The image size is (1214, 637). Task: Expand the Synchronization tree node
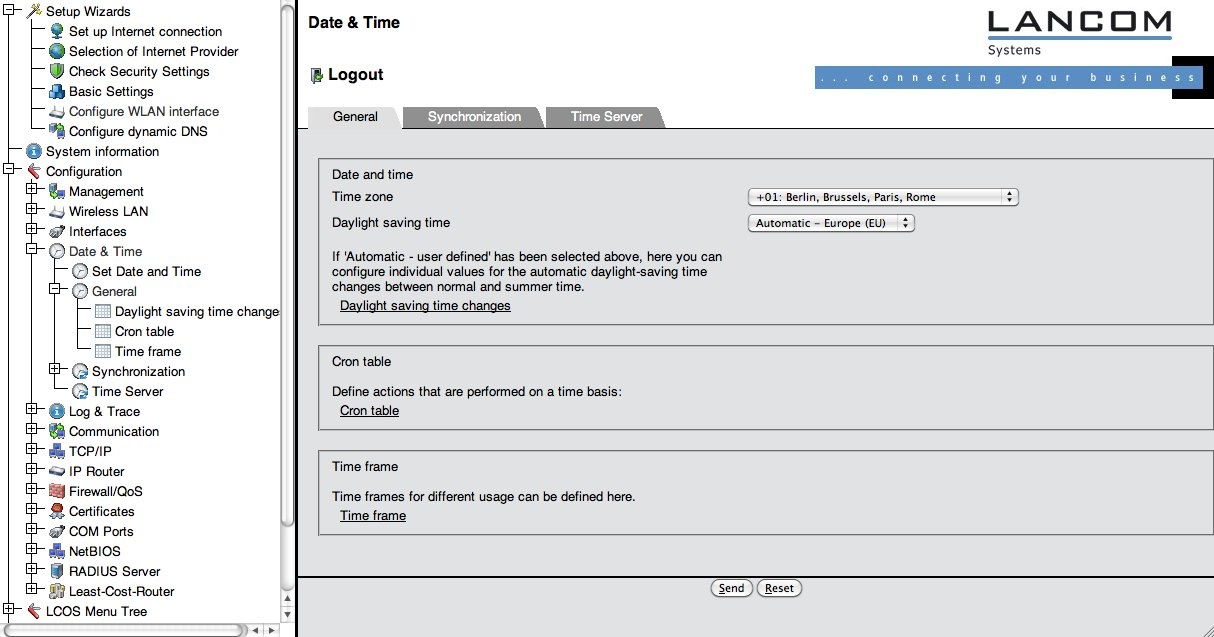(55, 369)
